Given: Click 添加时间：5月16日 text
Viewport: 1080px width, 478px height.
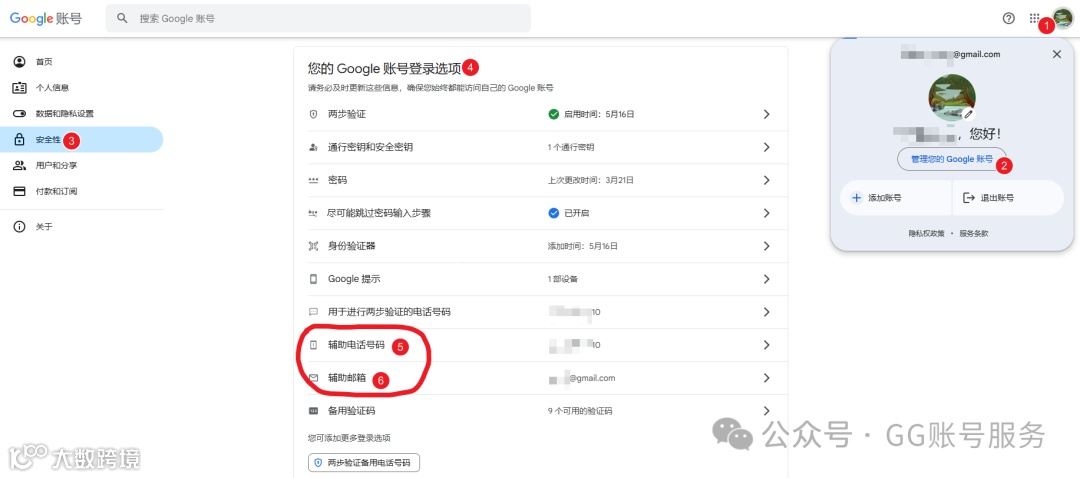Looking at the screenshot, I should click(x=583, y=247).
